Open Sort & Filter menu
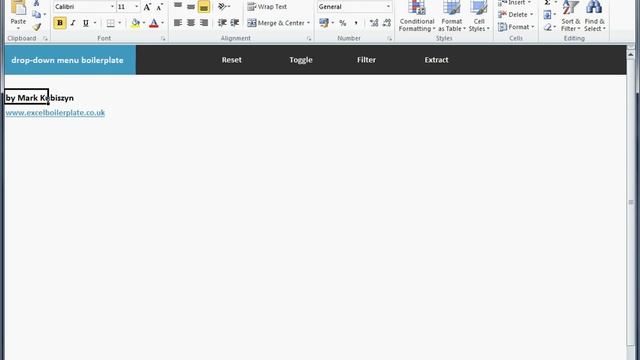 [571, 16]
